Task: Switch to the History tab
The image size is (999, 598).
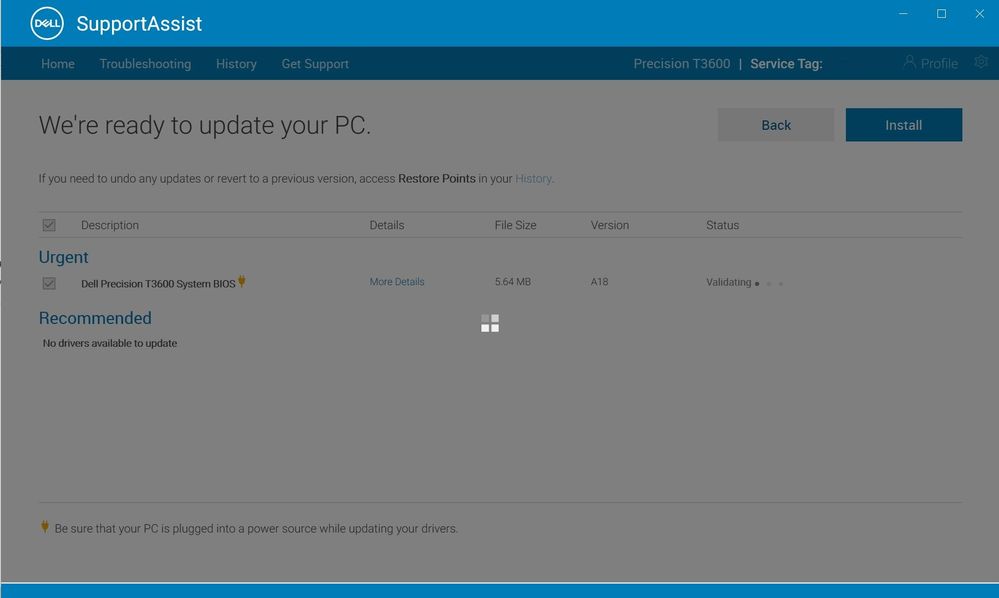Action: pos(236,64)
